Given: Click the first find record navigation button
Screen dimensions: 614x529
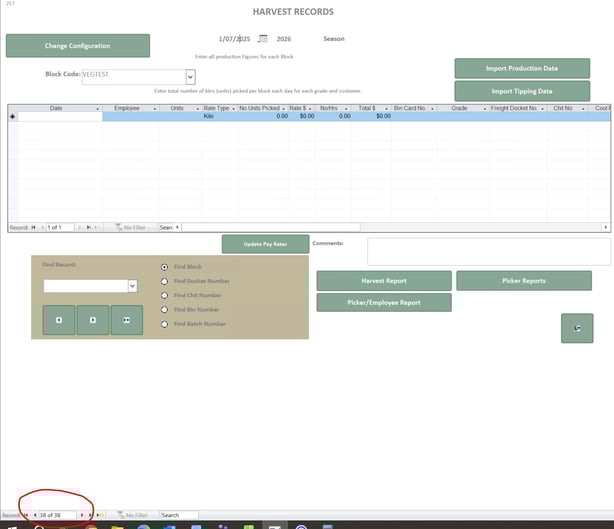Looking at the screenshot, I should pyautogui.click(x=59, y=320).
